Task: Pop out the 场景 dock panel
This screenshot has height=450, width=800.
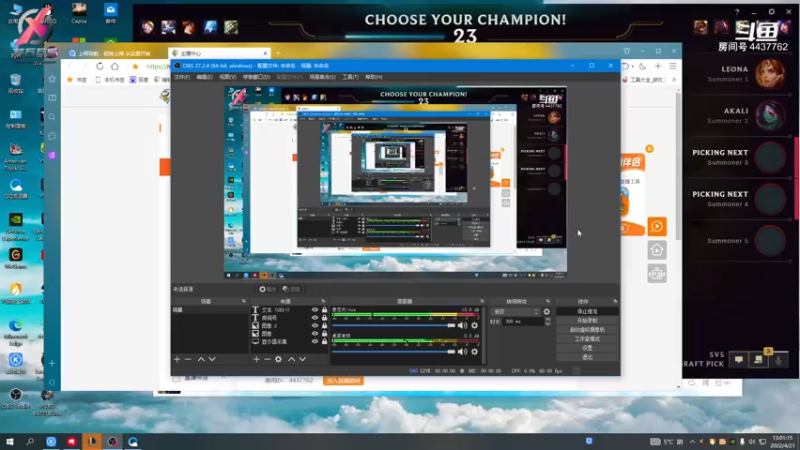Action: coord(243,302)
